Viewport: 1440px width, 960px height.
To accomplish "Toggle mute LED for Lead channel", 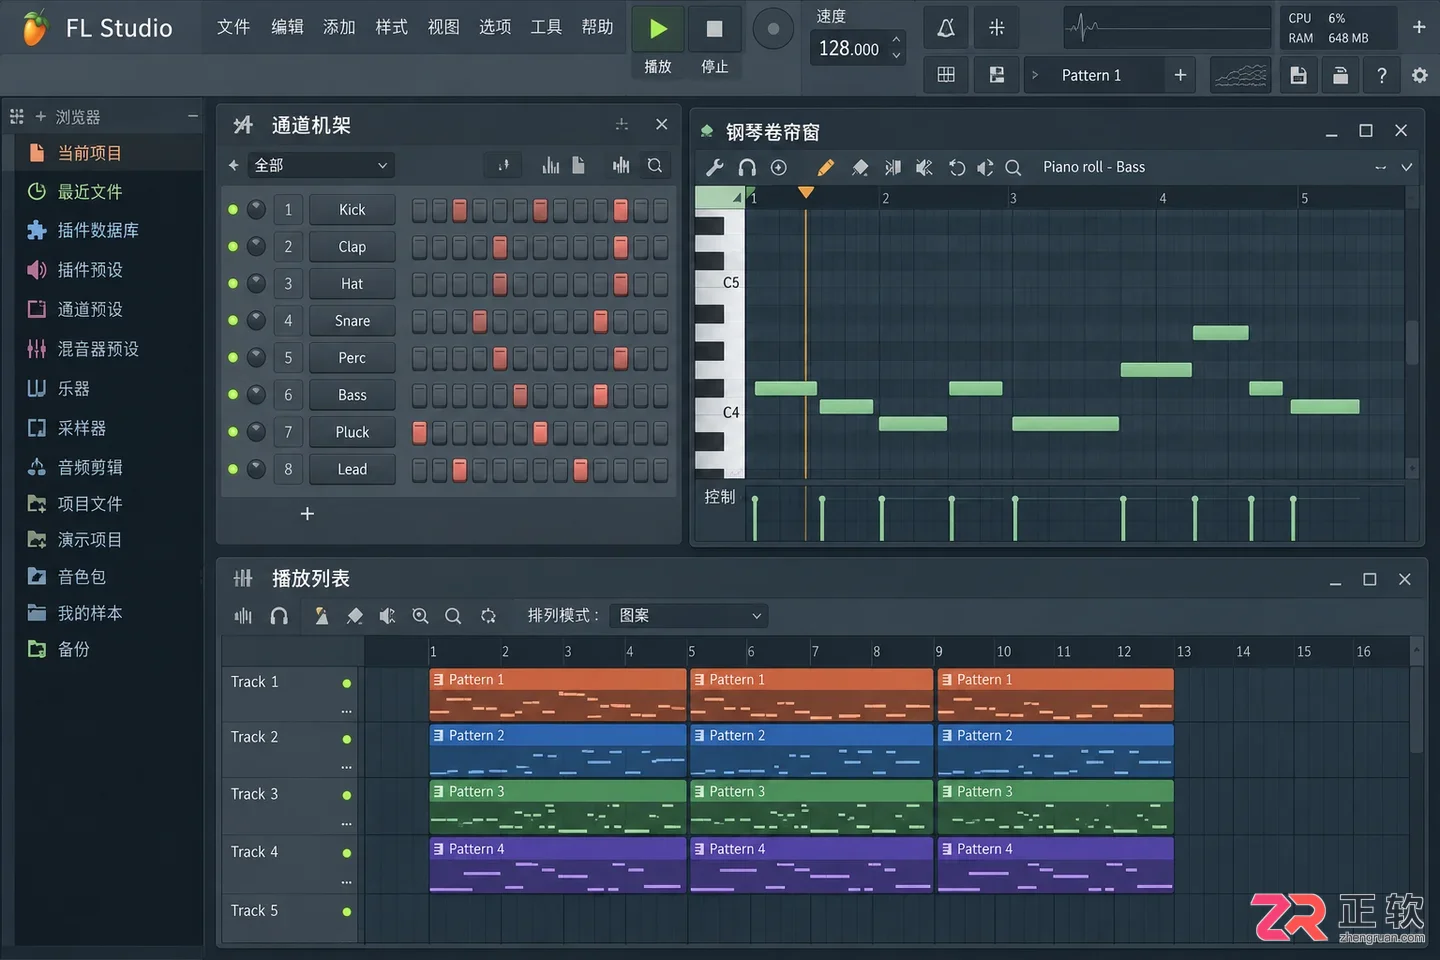I will click(233, 469).
